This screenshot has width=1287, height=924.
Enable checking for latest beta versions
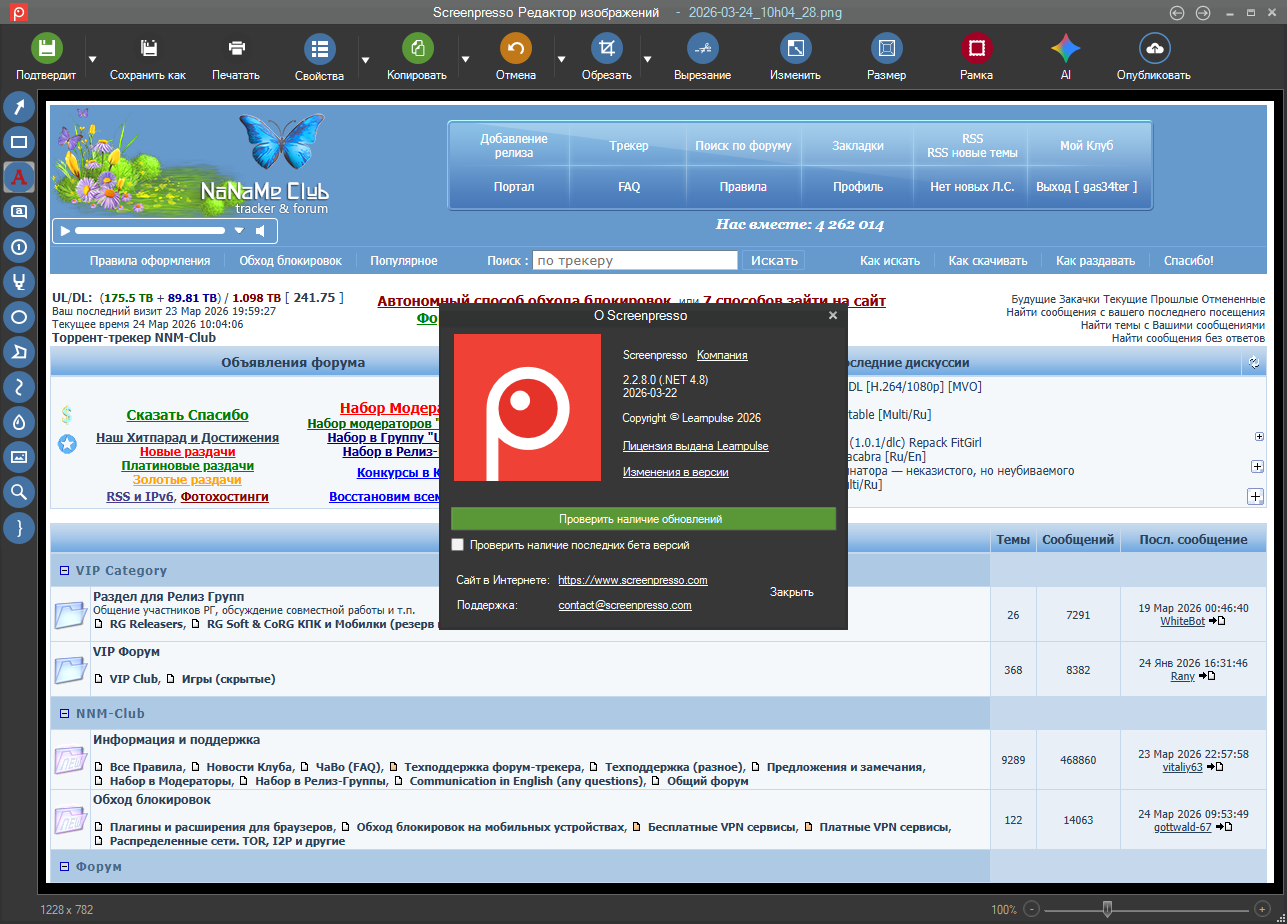click(458, 545)
